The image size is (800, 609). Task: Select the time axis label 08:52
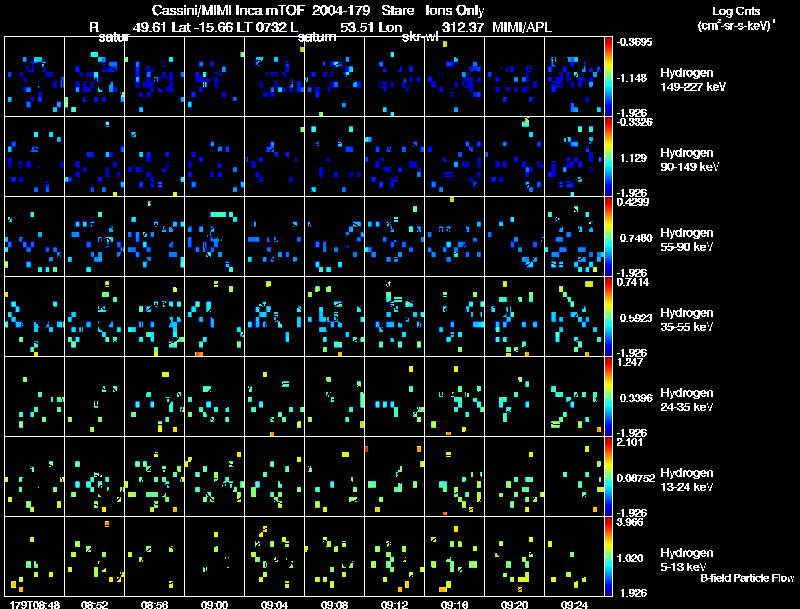coord(94,604)
